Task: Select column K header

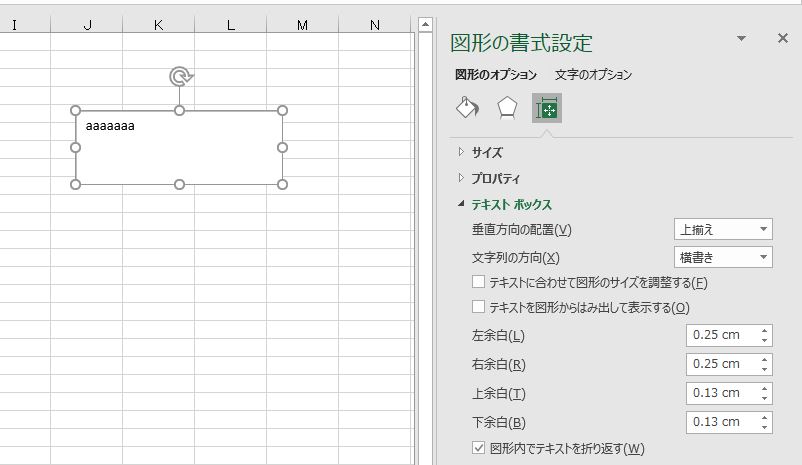Action: tap(159, 25)
